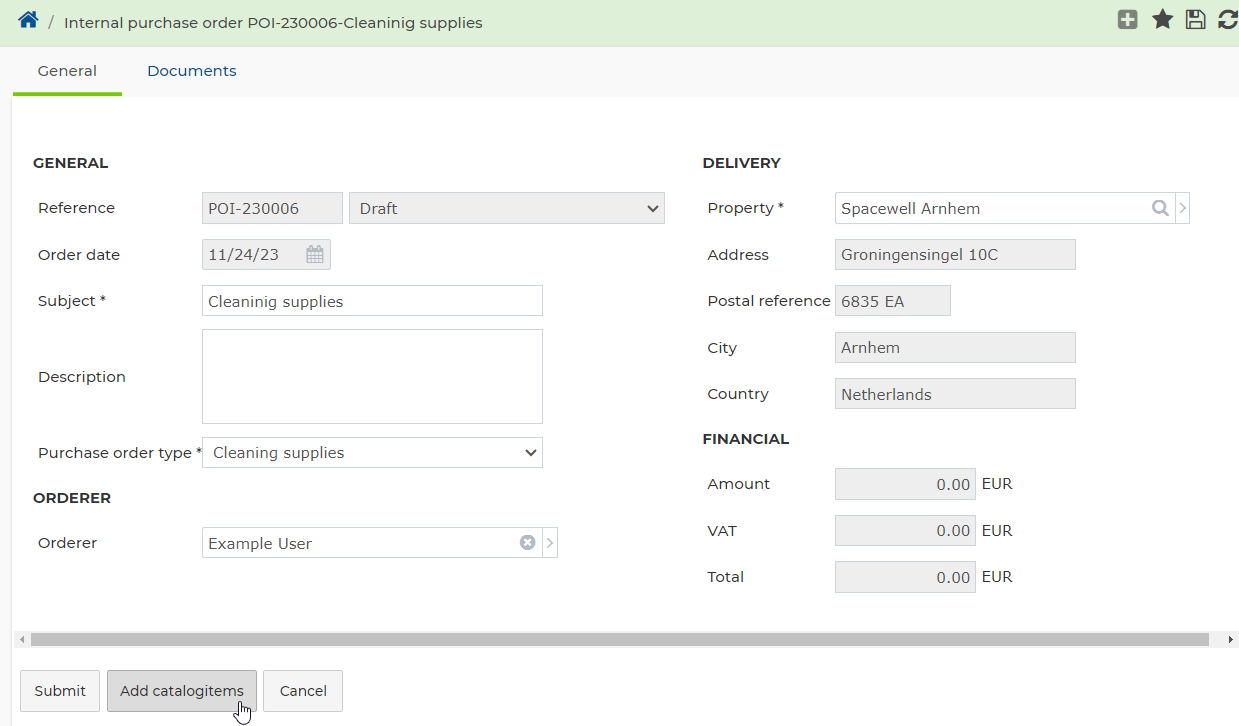Click the Postal reference label

(769, 301)
